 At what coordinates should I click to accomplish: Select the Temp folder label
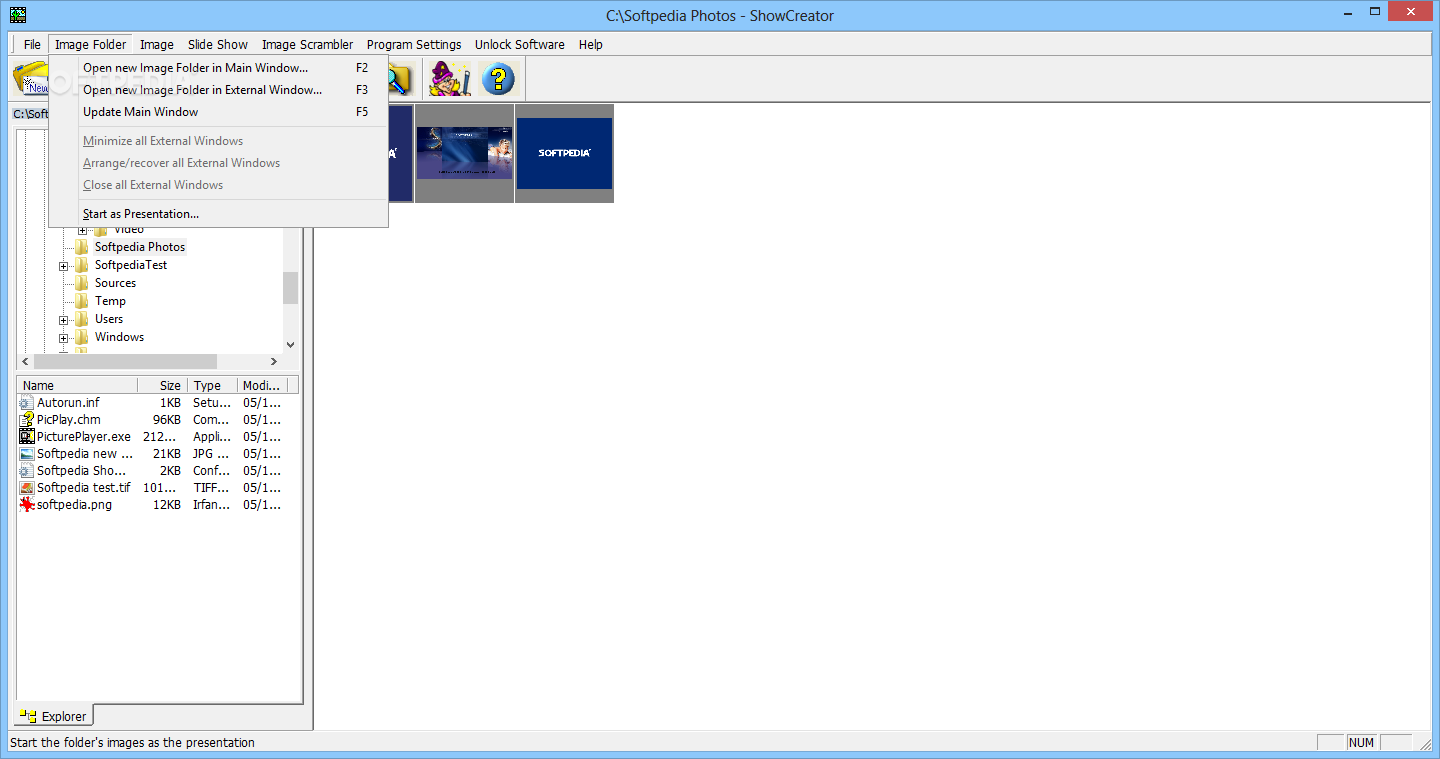click(110, 301)
